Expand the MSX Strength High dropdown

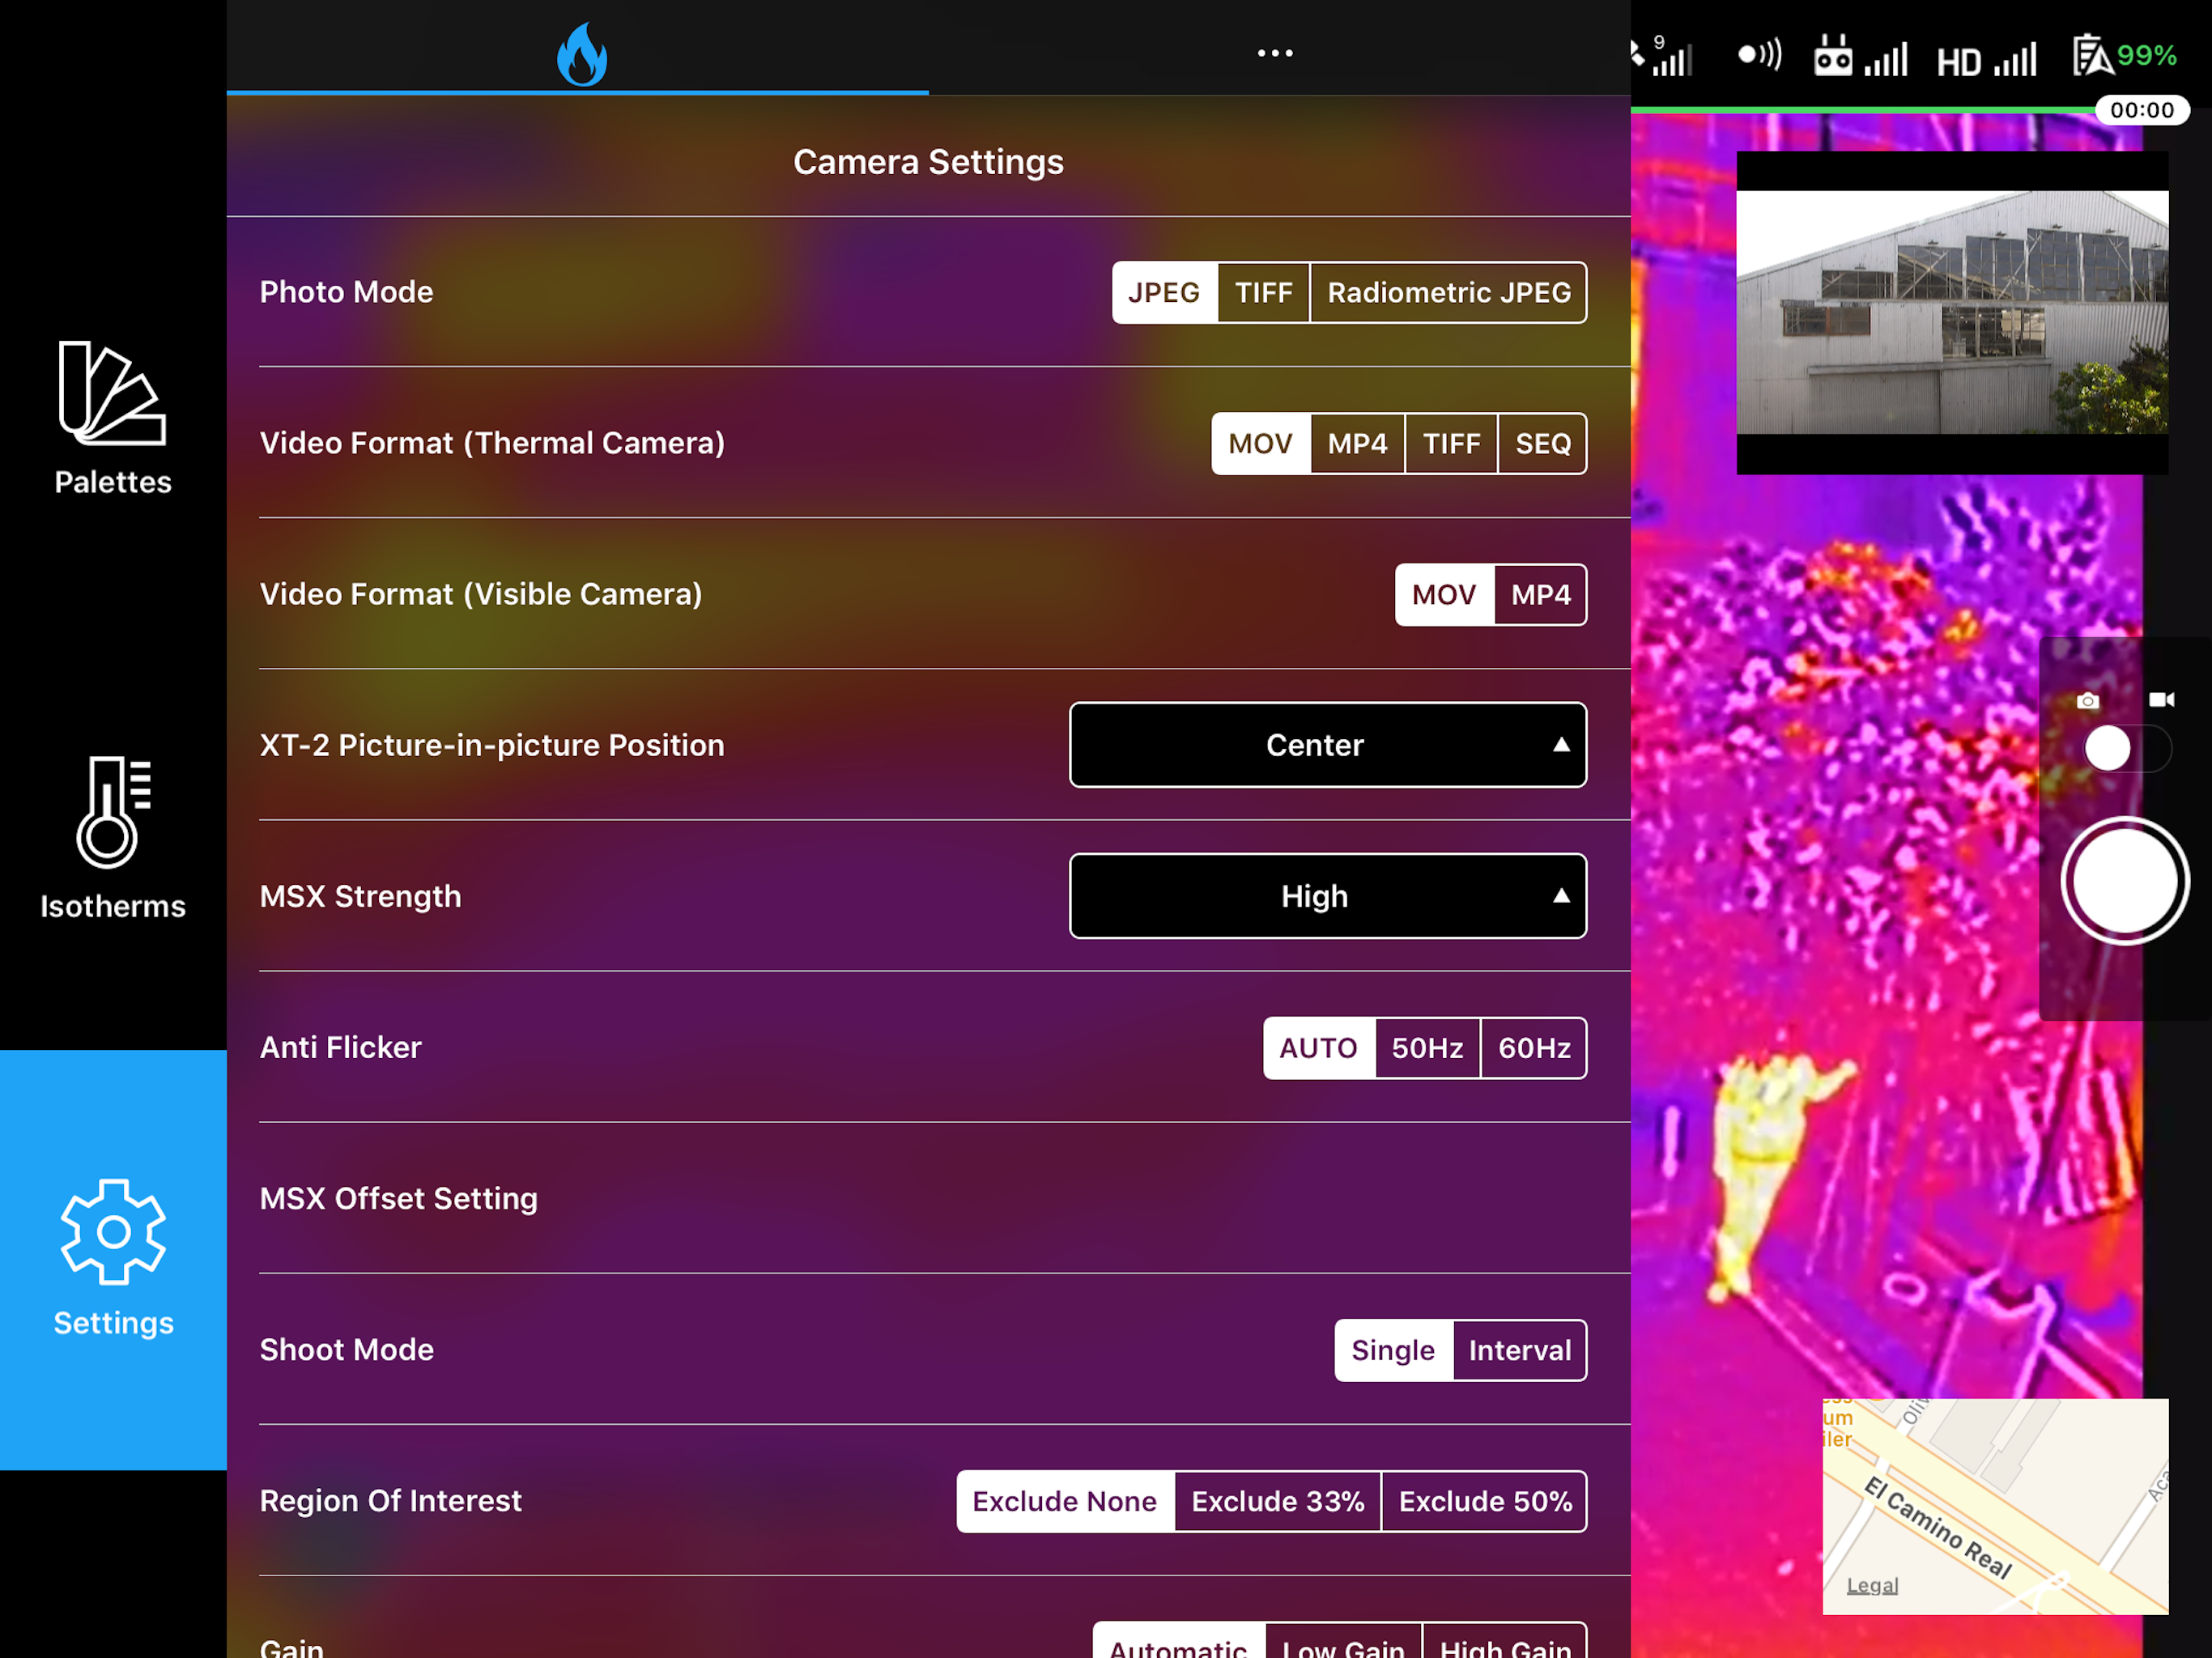click(x=1313, y=896)
